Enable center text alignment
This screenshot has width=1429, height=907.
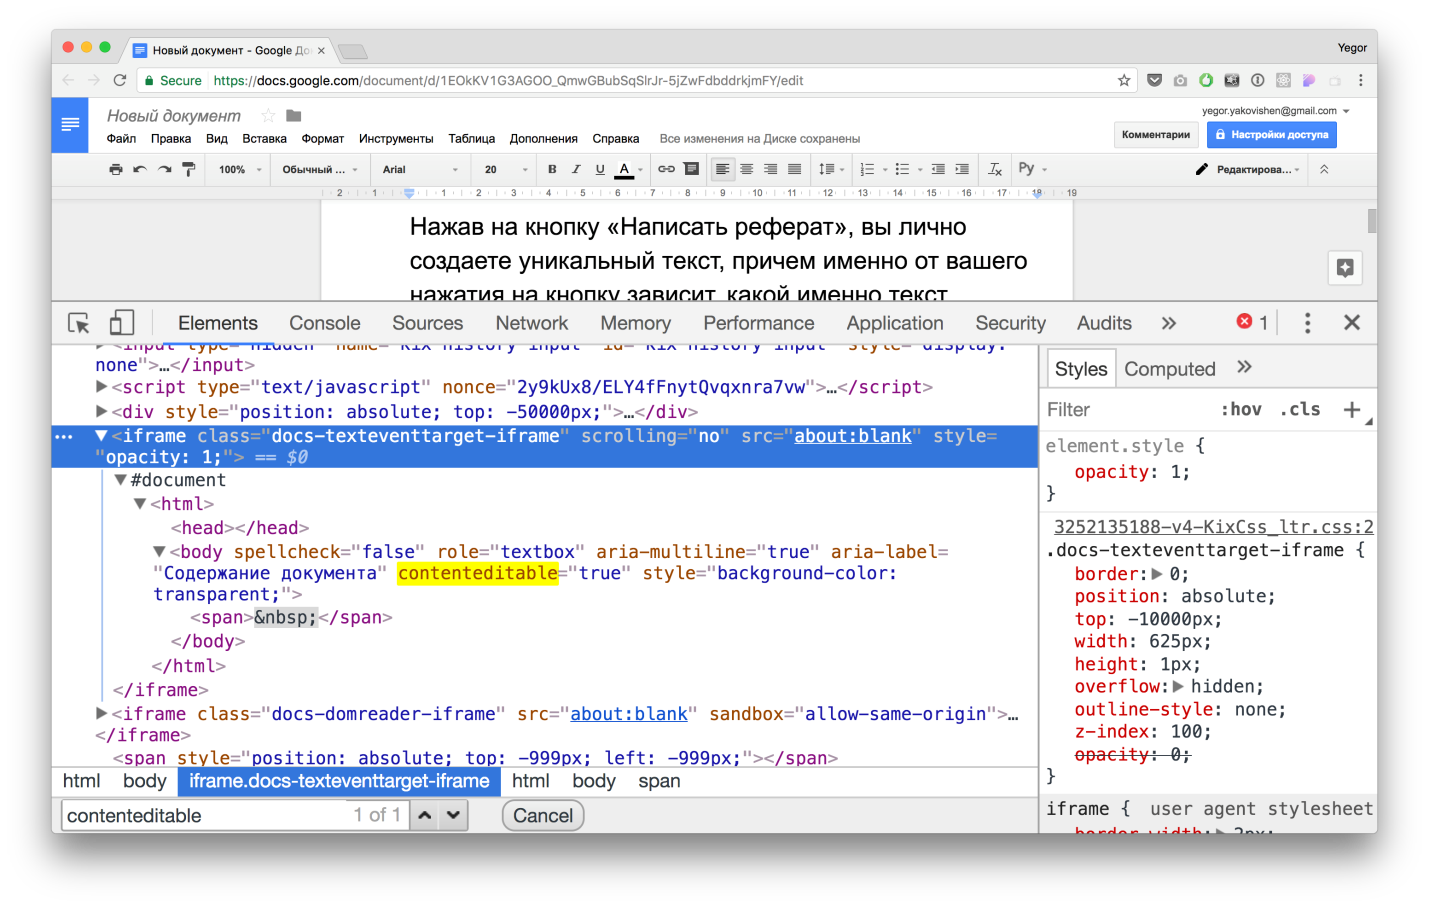[x=746, y=168]
